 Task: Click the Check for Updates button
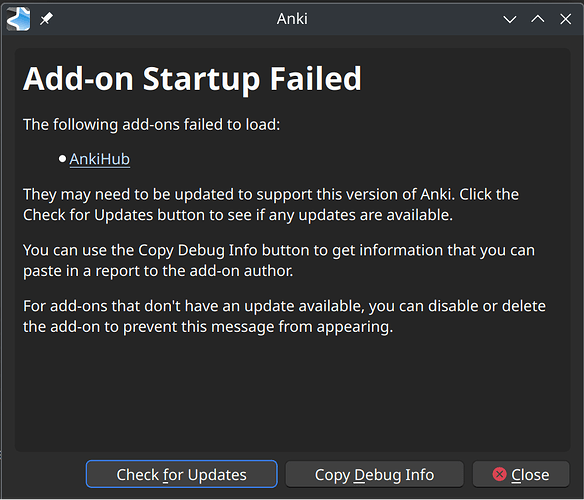(181, 474)
